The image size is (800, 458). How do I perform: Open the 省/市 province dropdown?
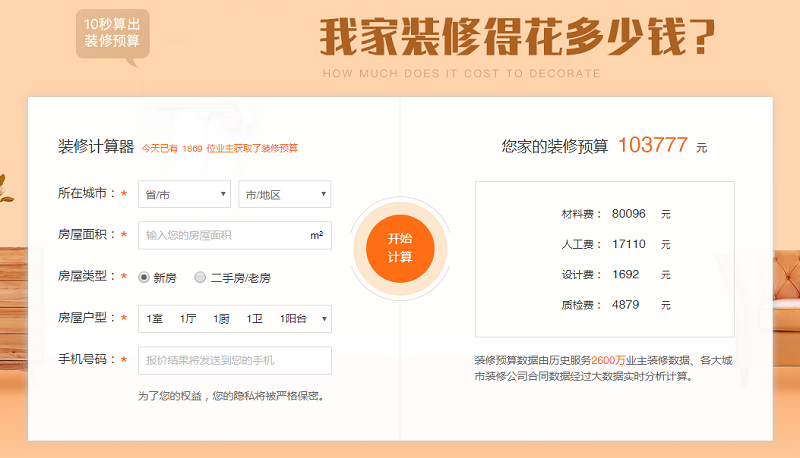(x=184, y=194)
